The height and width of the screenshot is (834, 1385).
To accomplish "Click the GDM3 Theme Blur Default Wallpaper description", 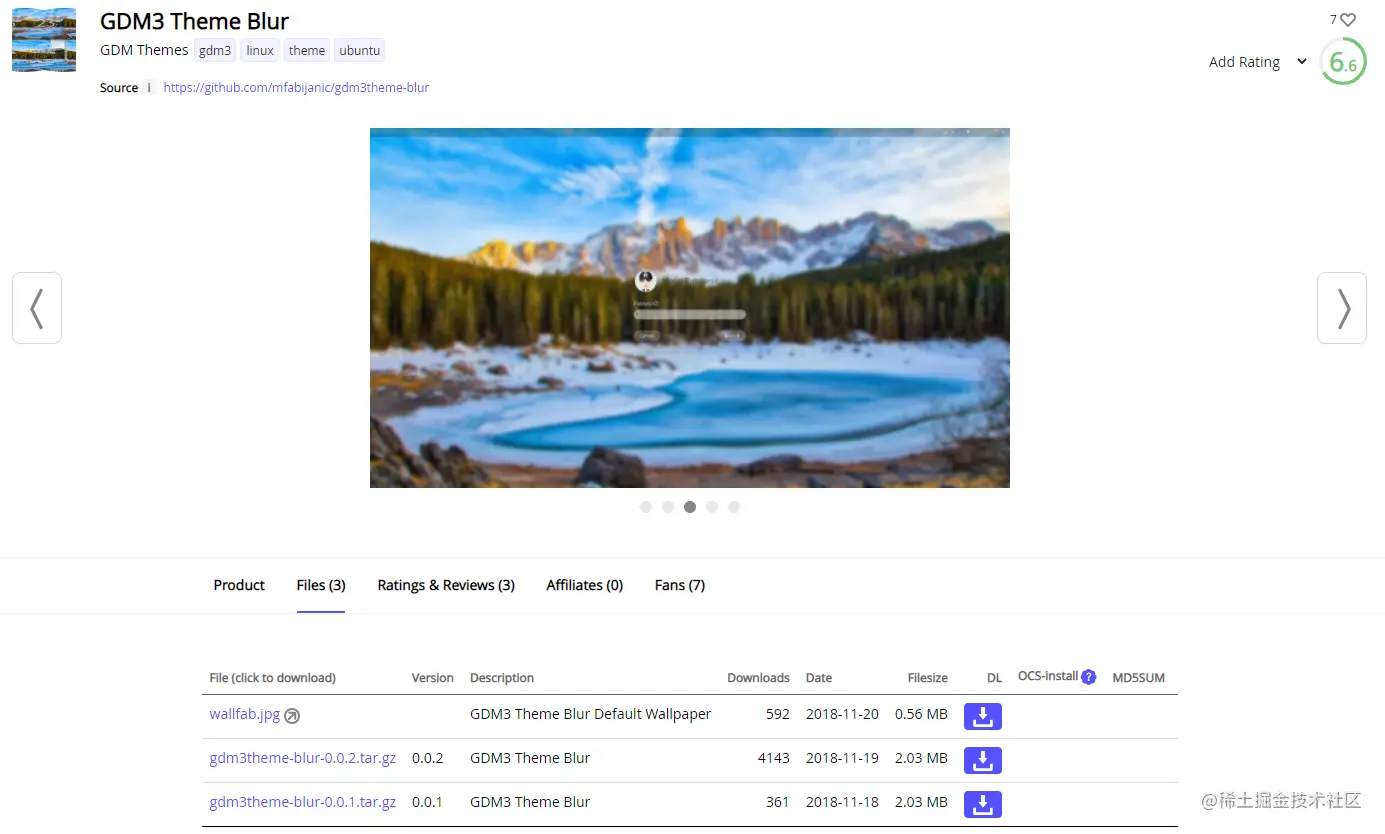I will tap(591, 714).
